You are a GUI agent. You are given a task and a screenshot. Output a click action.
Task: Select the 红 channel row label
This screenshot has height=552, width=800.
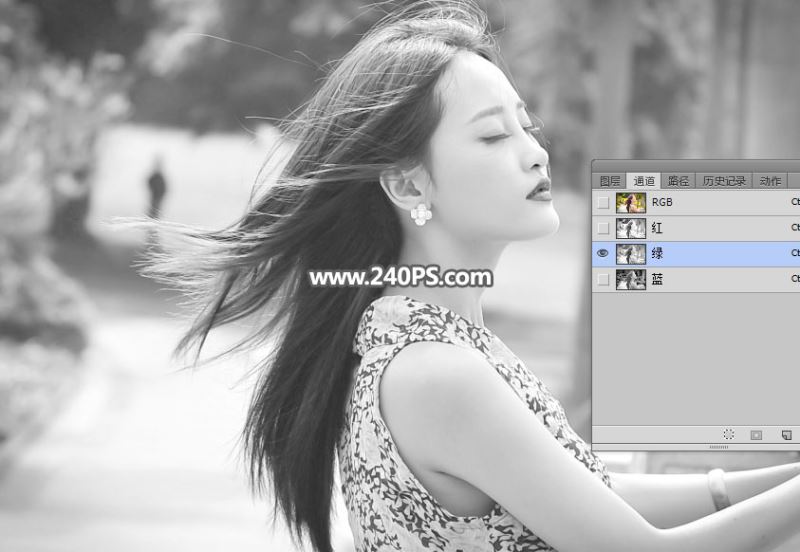657,228
